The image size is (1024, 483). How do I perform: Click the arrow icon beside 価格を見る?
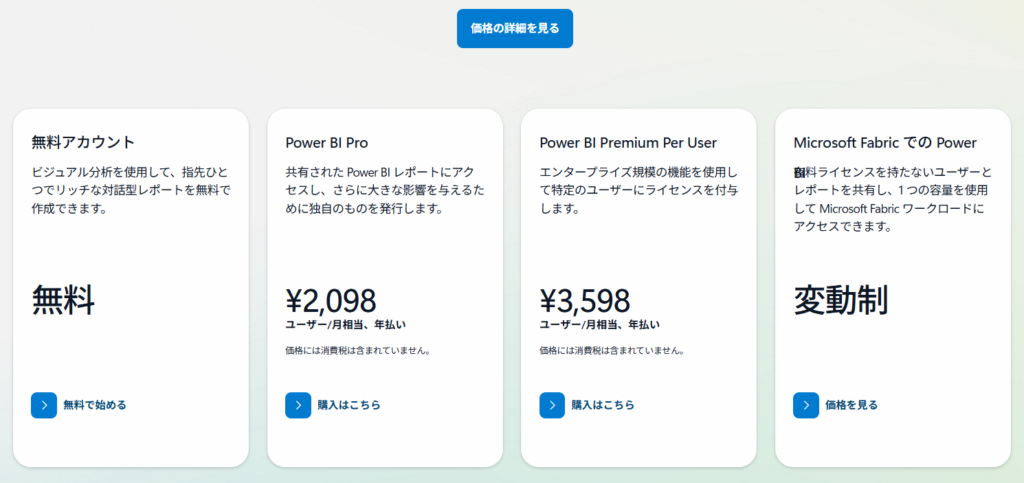(x=806, y=405)
